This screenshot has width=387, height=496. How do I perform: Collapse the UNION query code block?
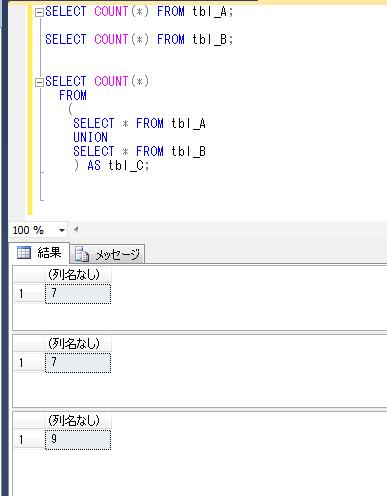coord(39,82)
